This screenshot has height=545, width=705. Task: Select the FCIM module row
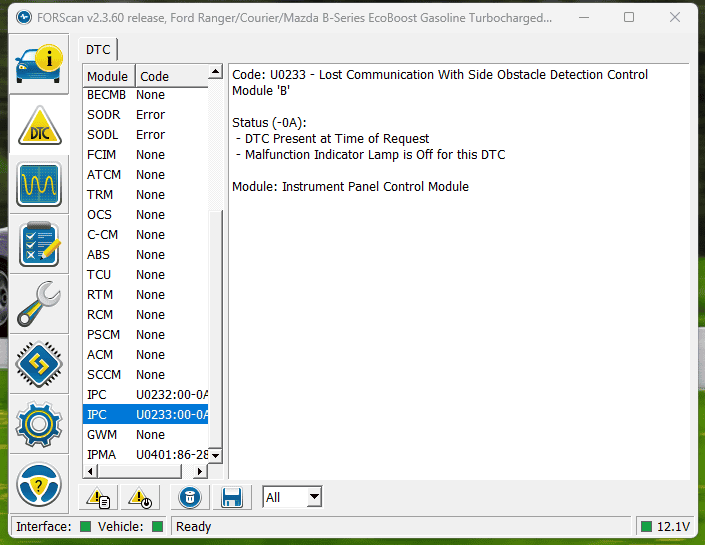pyautogui.click(x=145, y=155)
